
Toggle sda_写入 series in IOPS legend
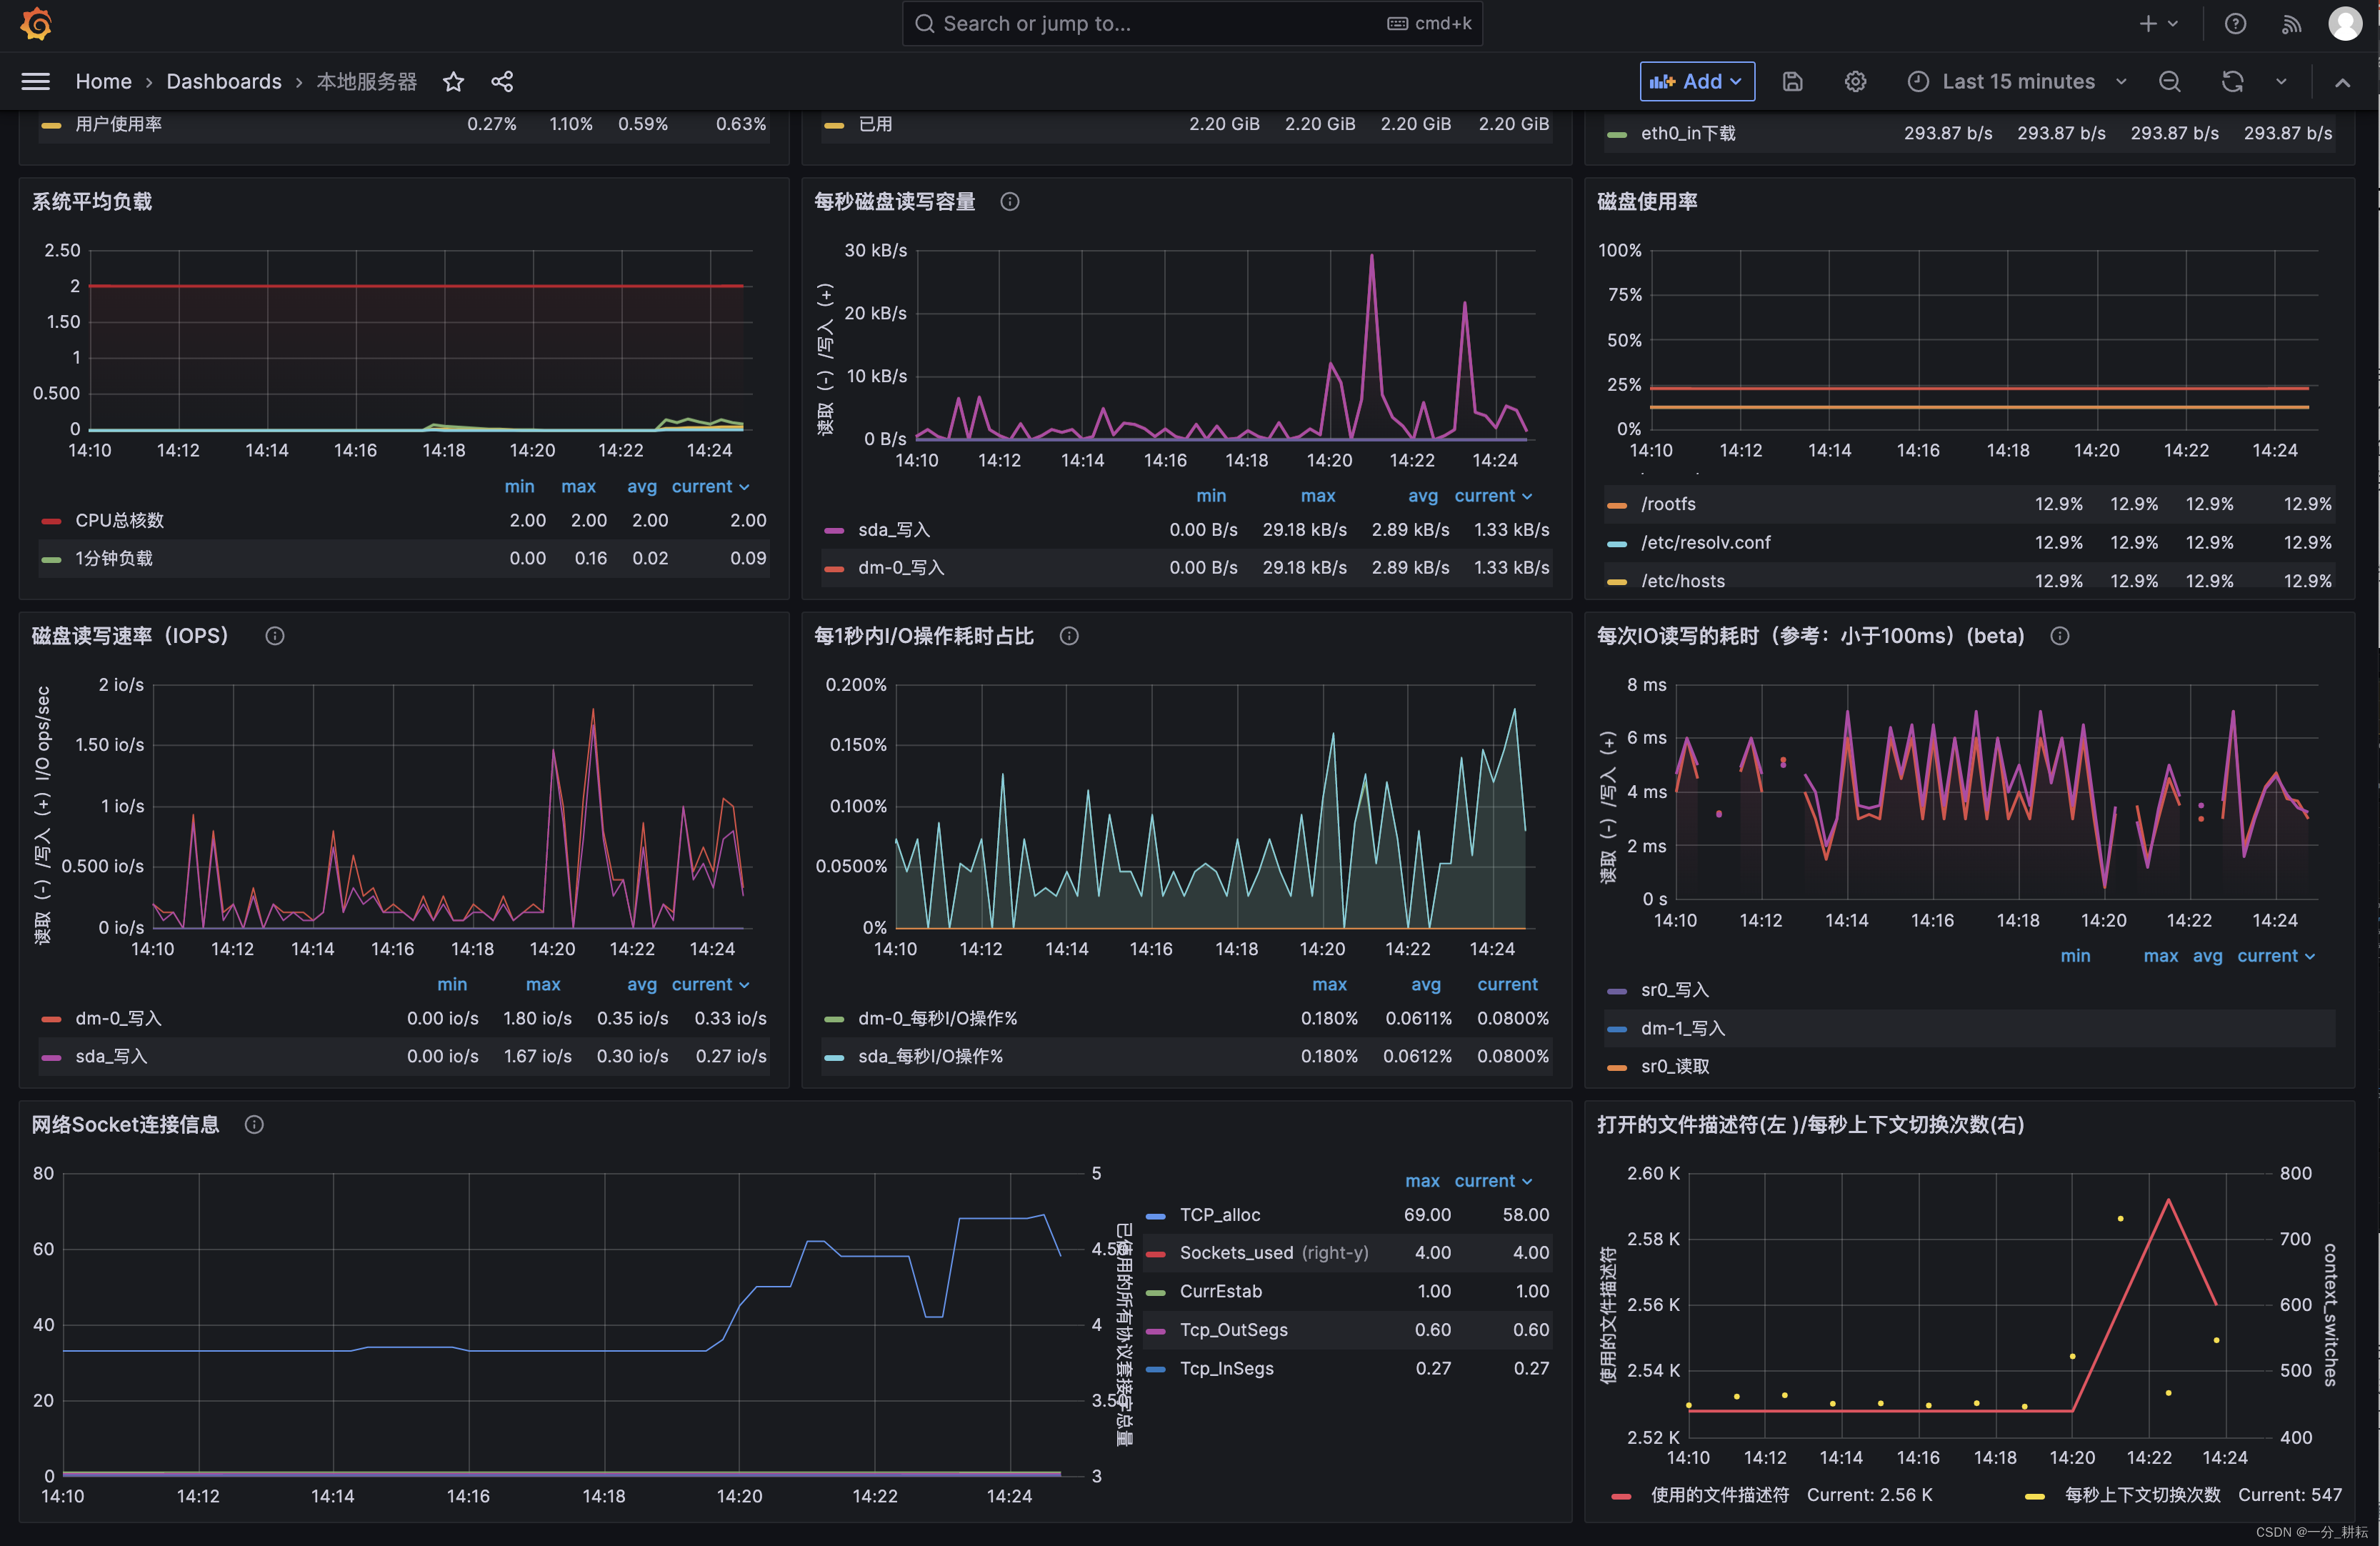pos(110,1056)
